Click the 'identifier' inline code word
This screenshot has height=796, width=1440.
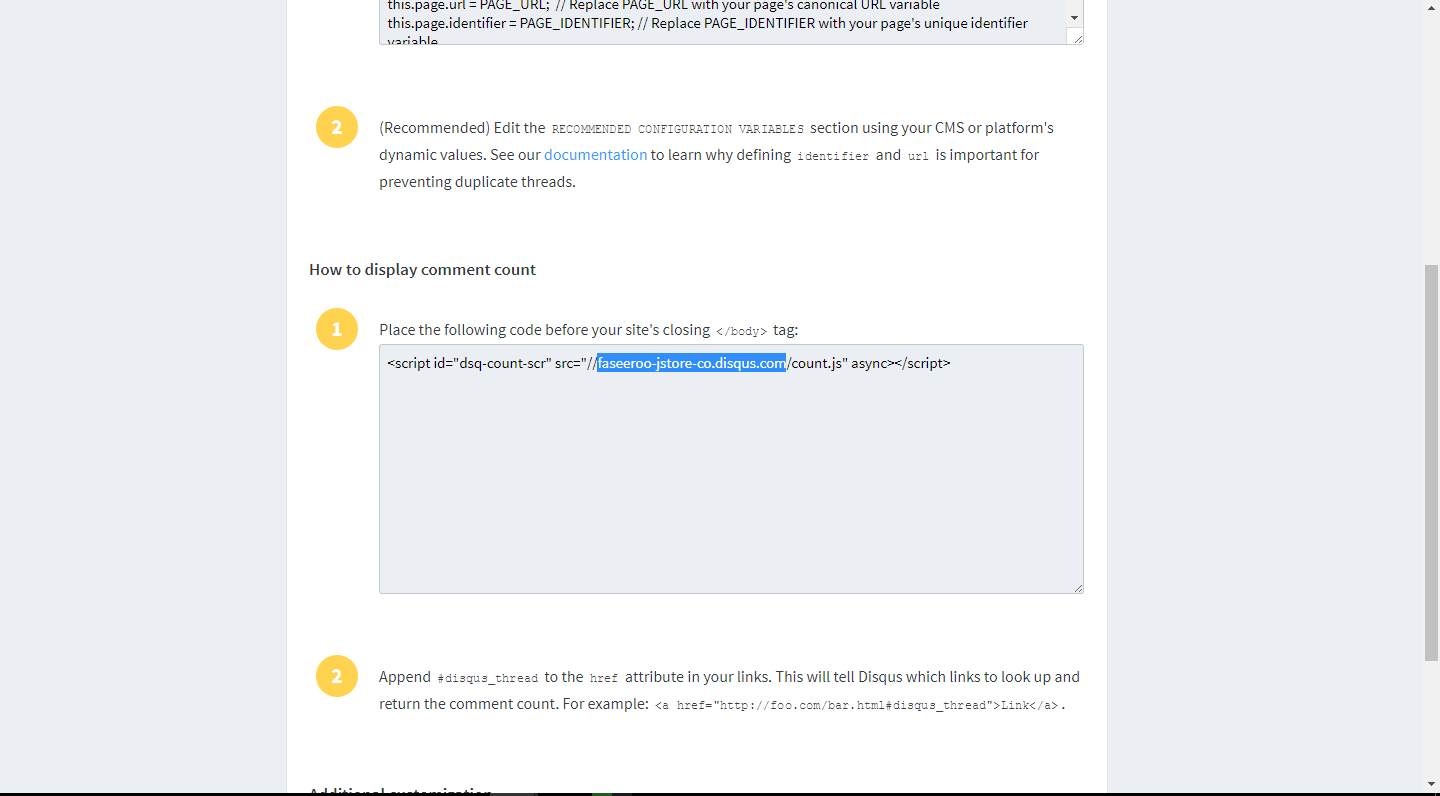coord(833,156)
